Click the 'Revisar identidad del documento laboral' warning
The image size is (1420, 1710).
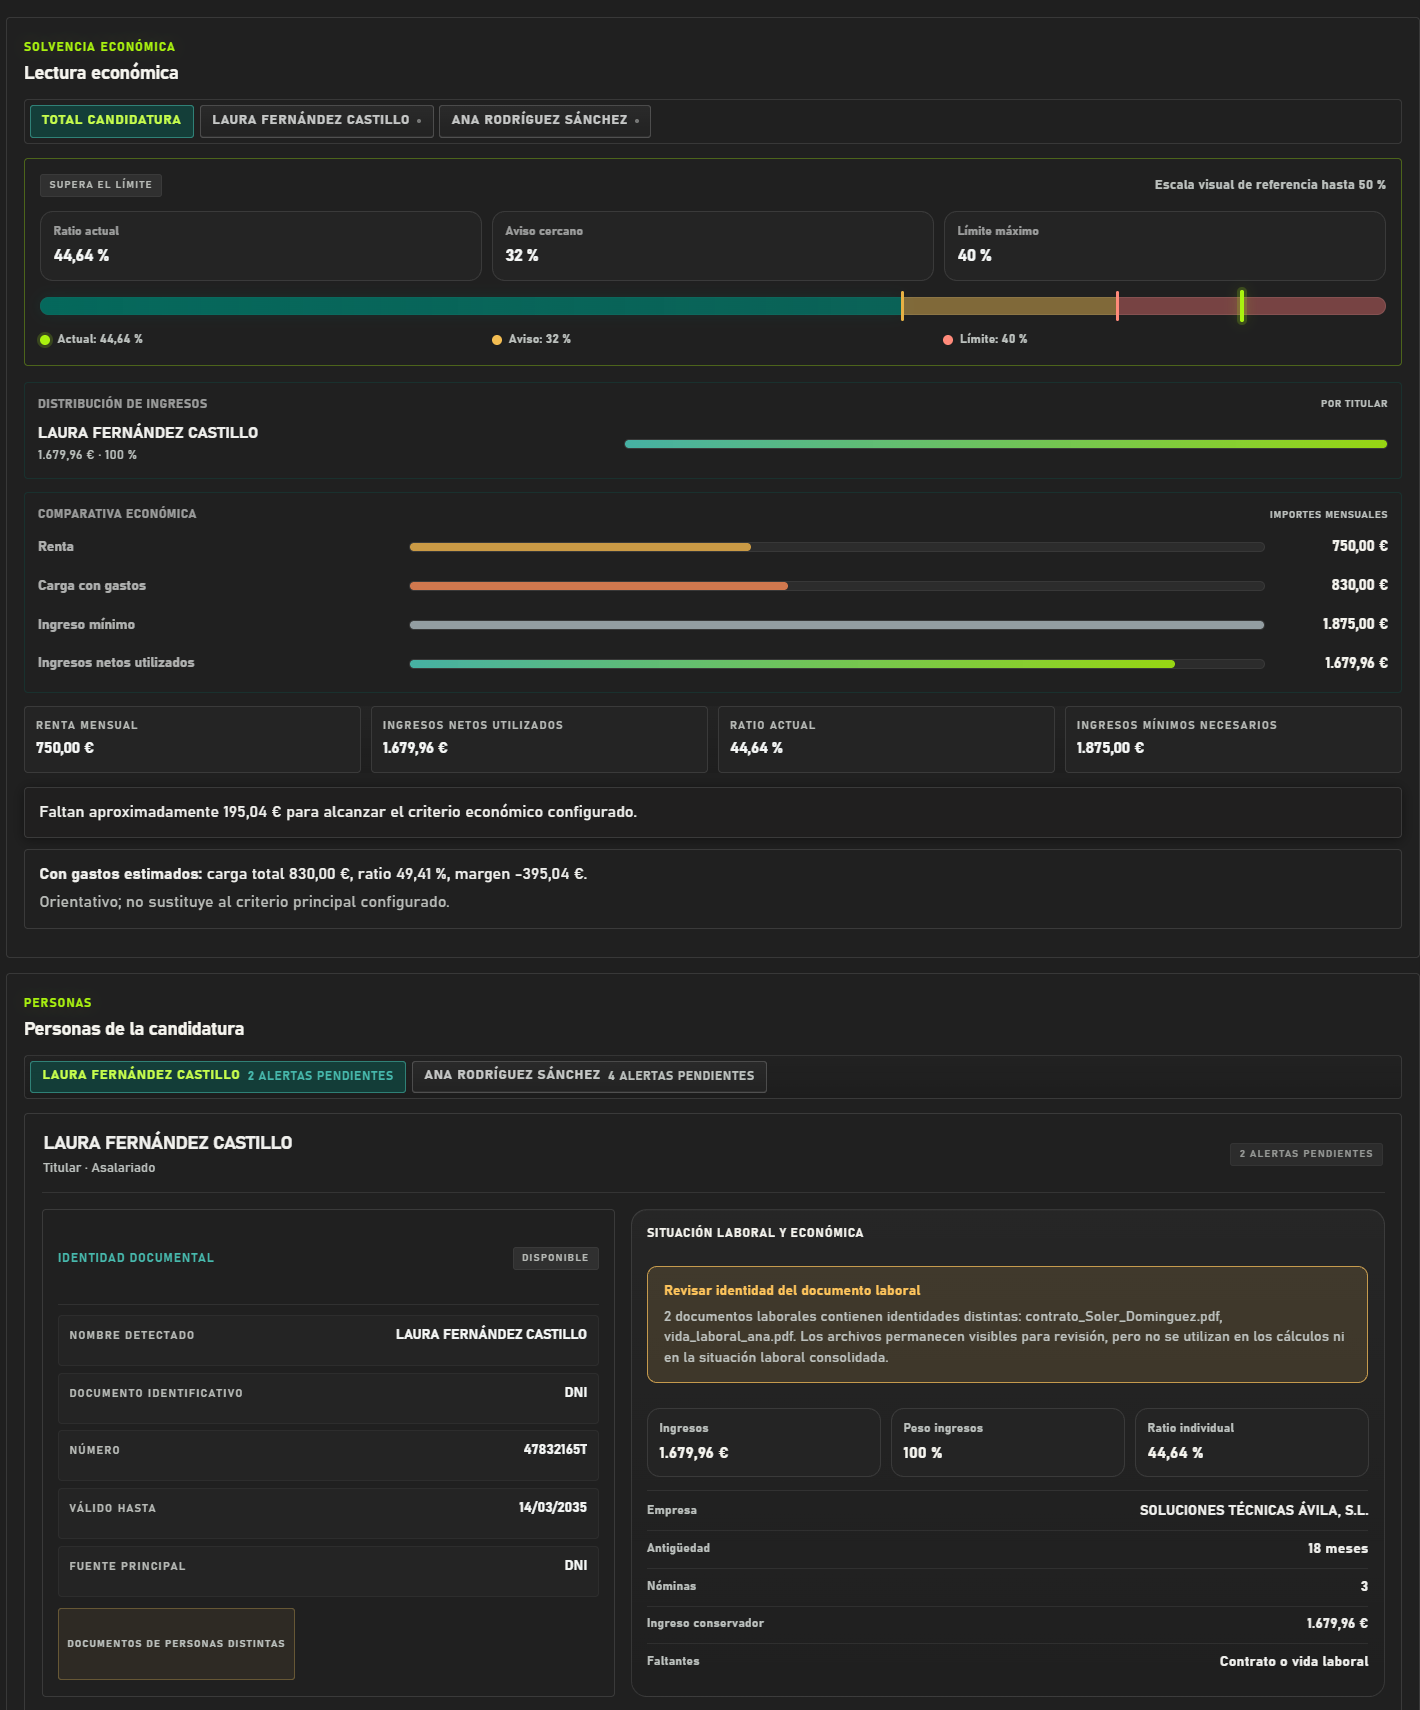coord(1007,1325)
